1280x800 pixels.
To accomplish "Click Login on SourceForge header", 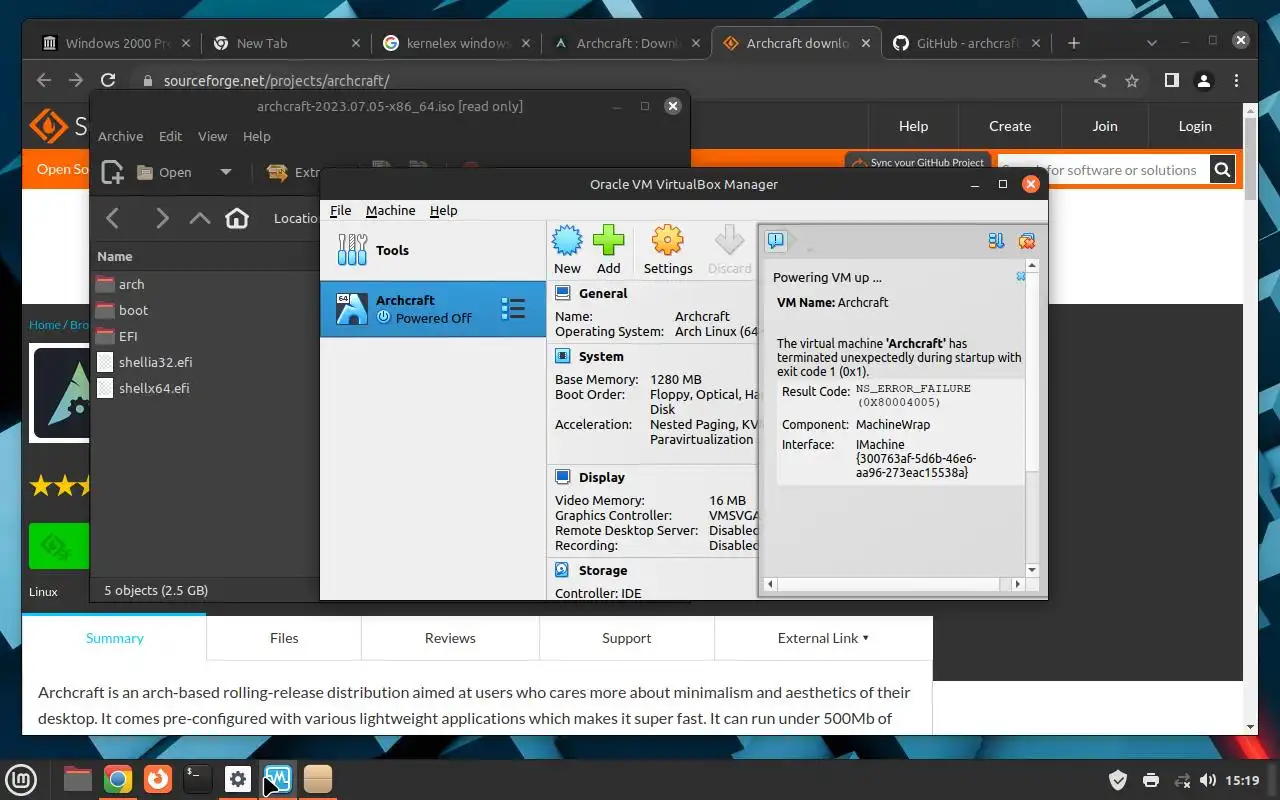I will point(1195,126).
